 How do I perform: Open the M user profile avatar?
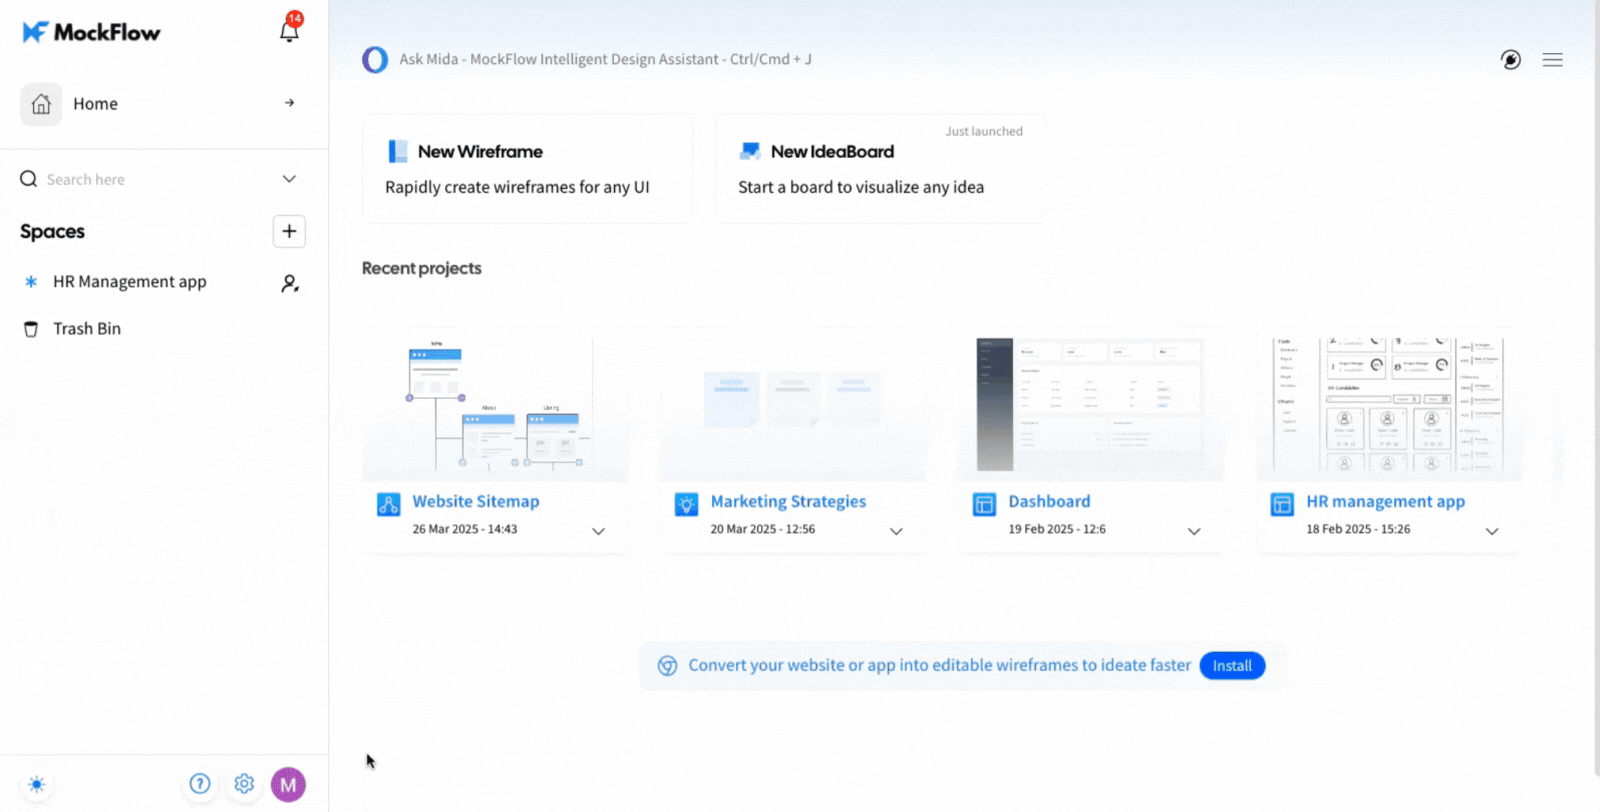288,785
